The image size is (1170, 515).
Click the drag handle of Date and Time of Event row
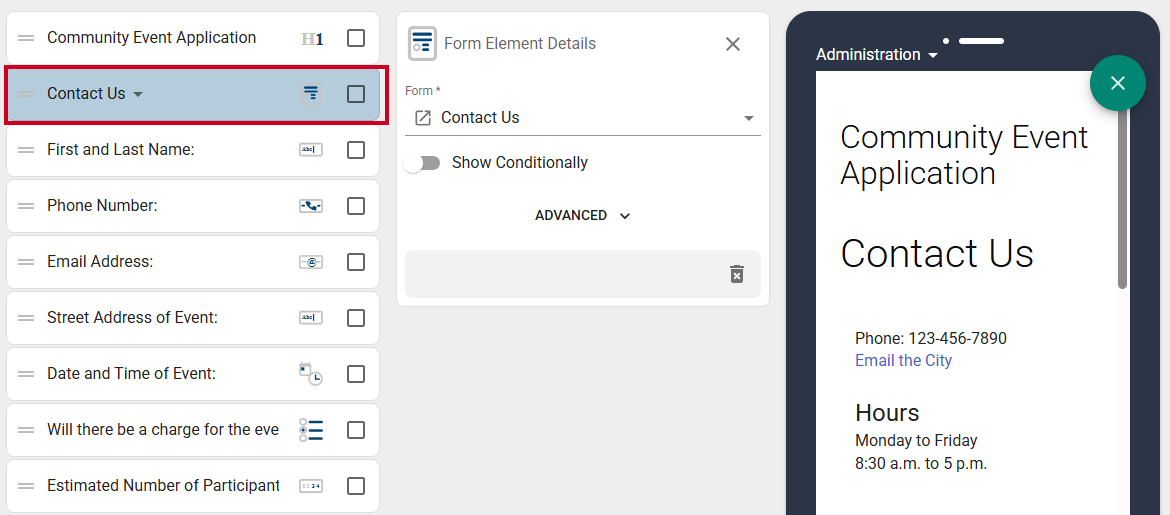(x=26, y=374)
